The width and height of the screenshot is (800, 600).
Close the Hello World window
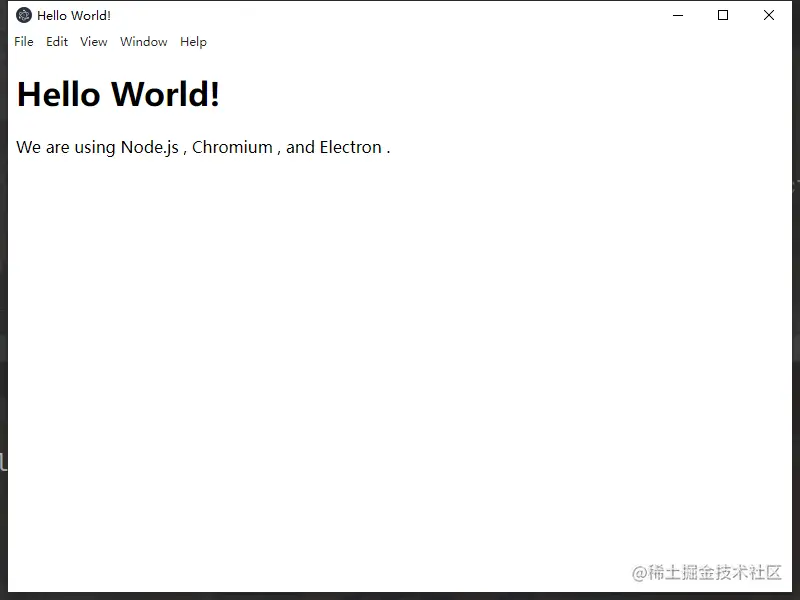(769, 15)
